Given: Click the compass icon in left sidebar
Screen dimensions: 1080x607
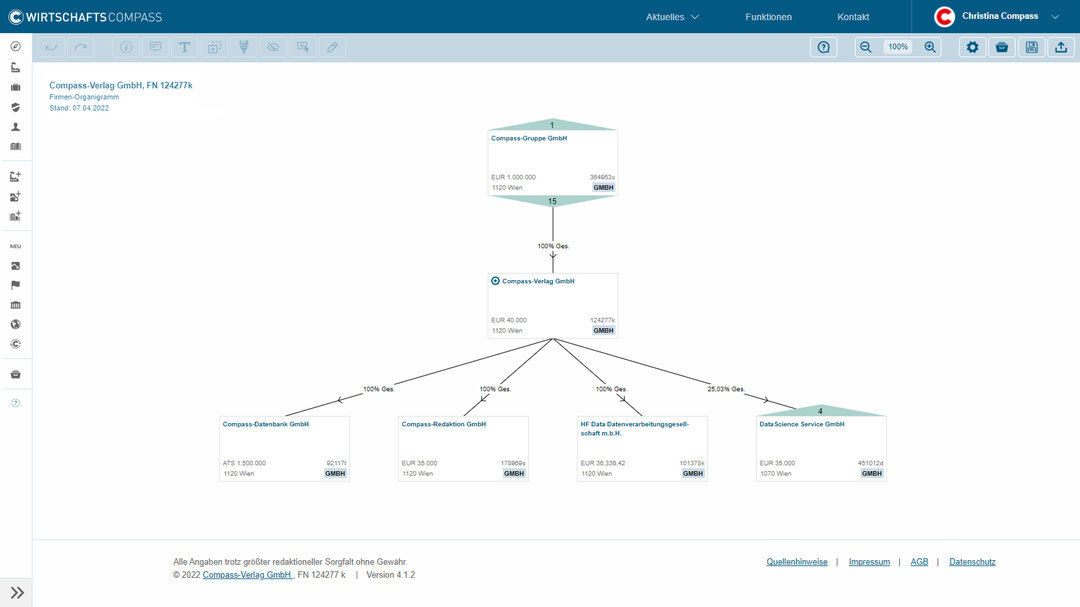Looking at the screenshot, I should (x=15, y=46).
